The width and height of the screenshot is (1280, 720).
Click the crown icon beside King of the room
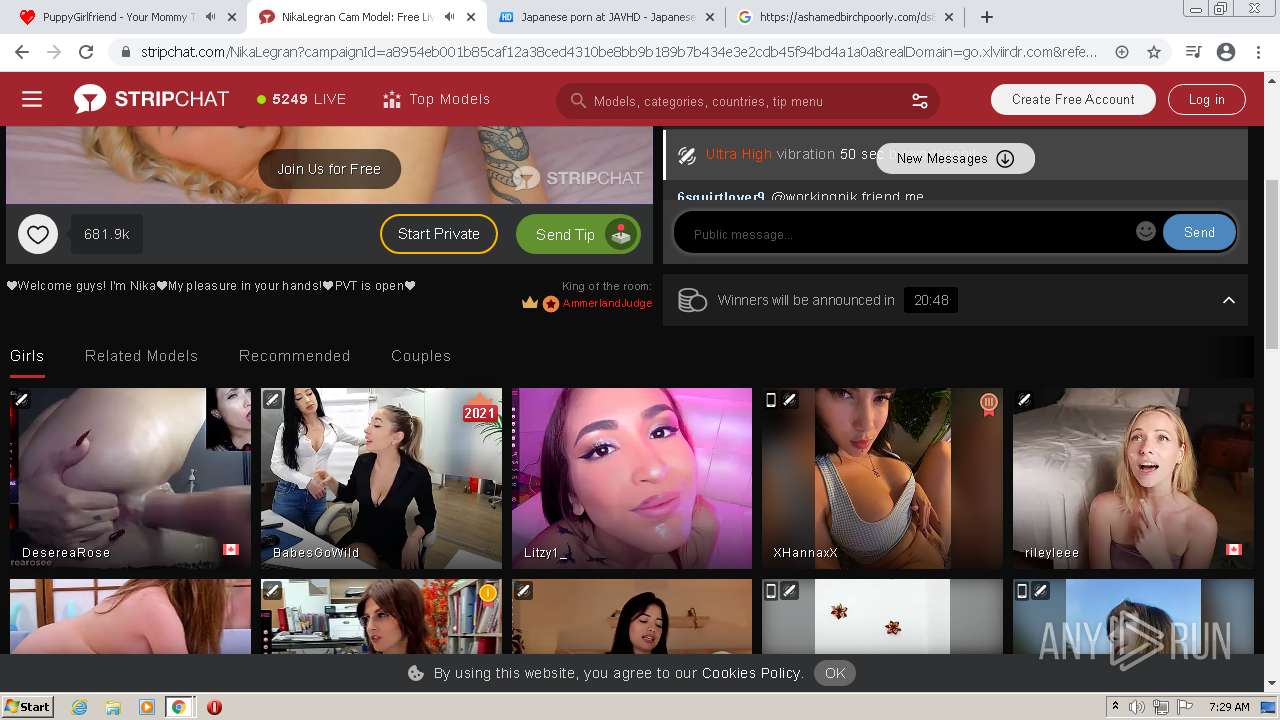[x=530, y=303]
